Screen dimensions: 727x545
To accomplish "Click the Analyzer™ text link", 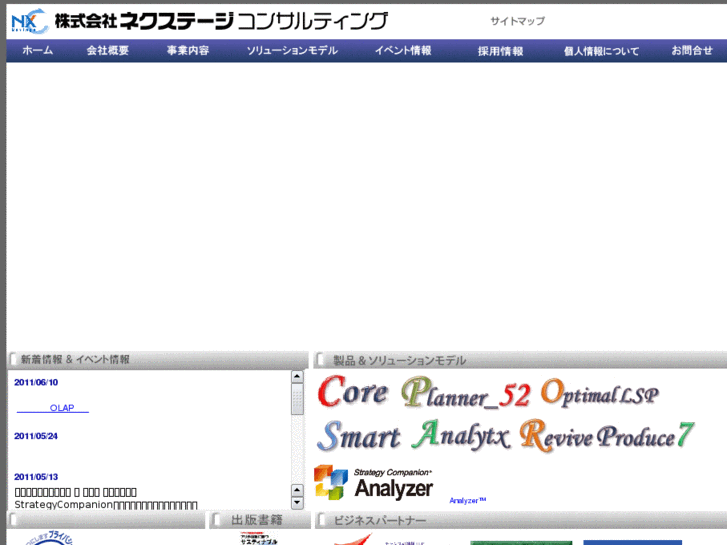I will 467,500.
